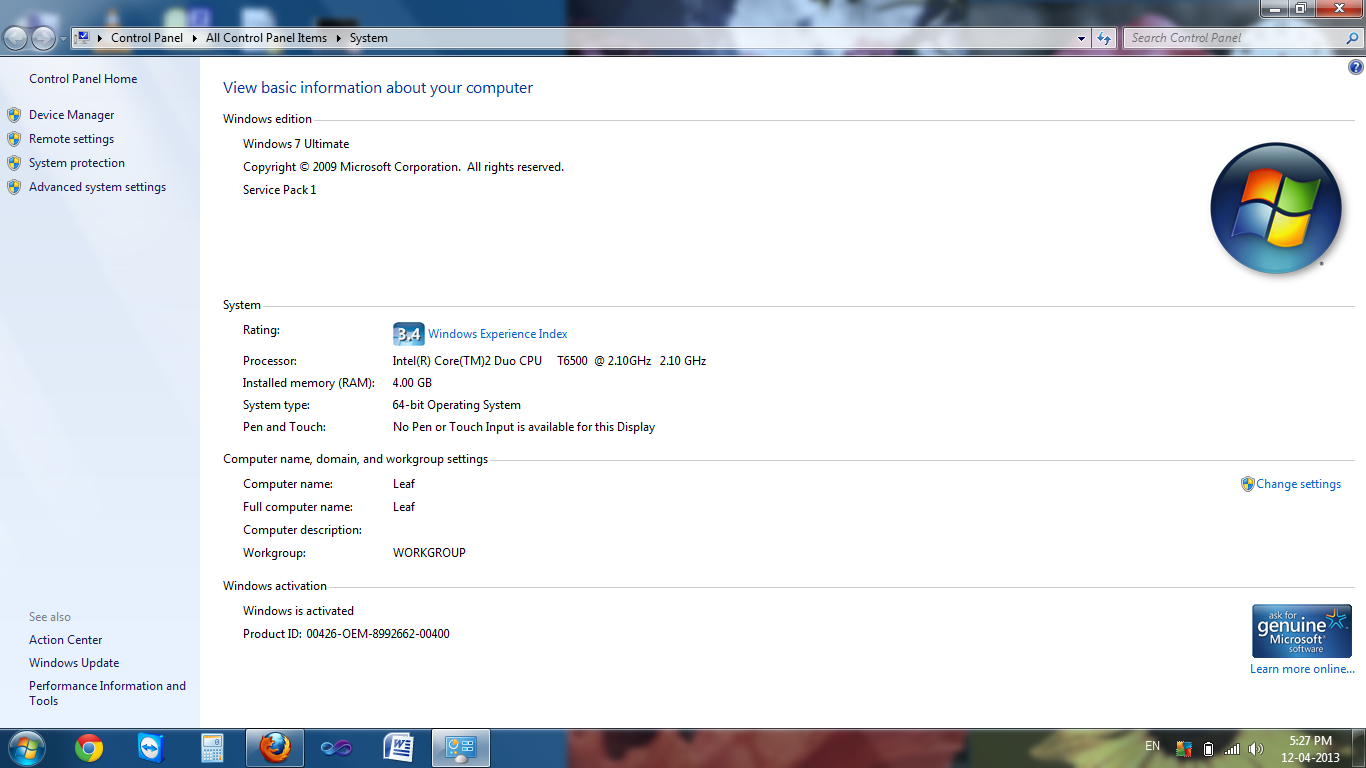Select Control Panel taskbar button
Image resolution: width=1366 pixels, height=768 pixels.
coord(460,748)
